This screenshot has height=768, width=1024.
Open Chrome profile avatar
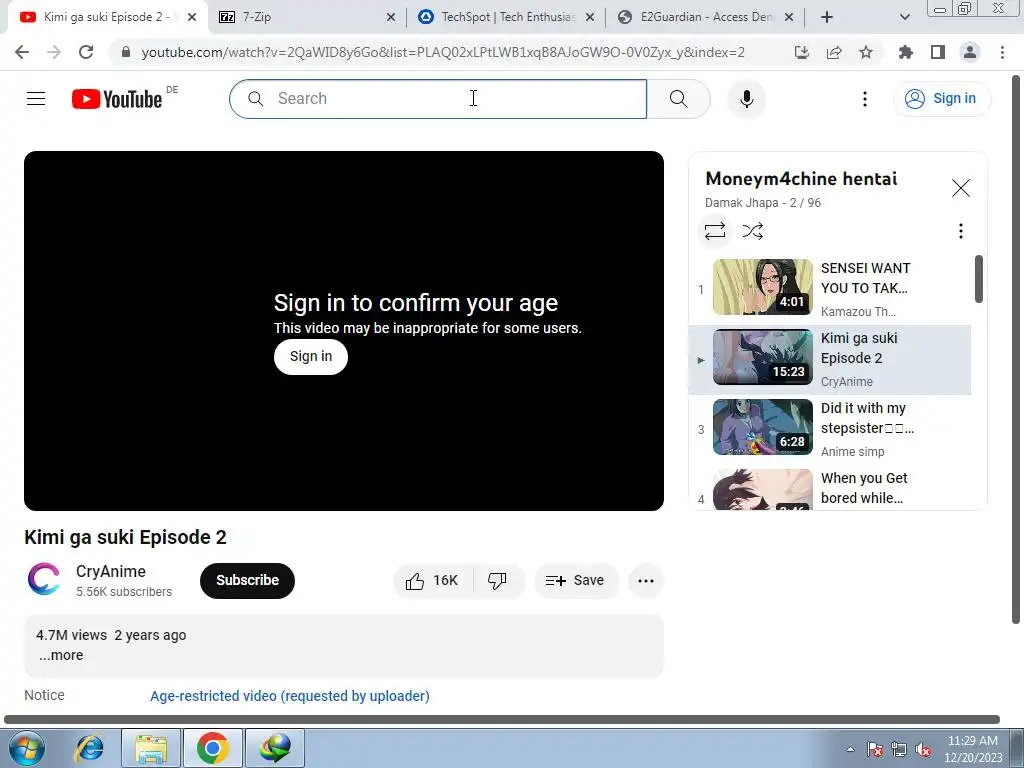[x=970, y=52]
